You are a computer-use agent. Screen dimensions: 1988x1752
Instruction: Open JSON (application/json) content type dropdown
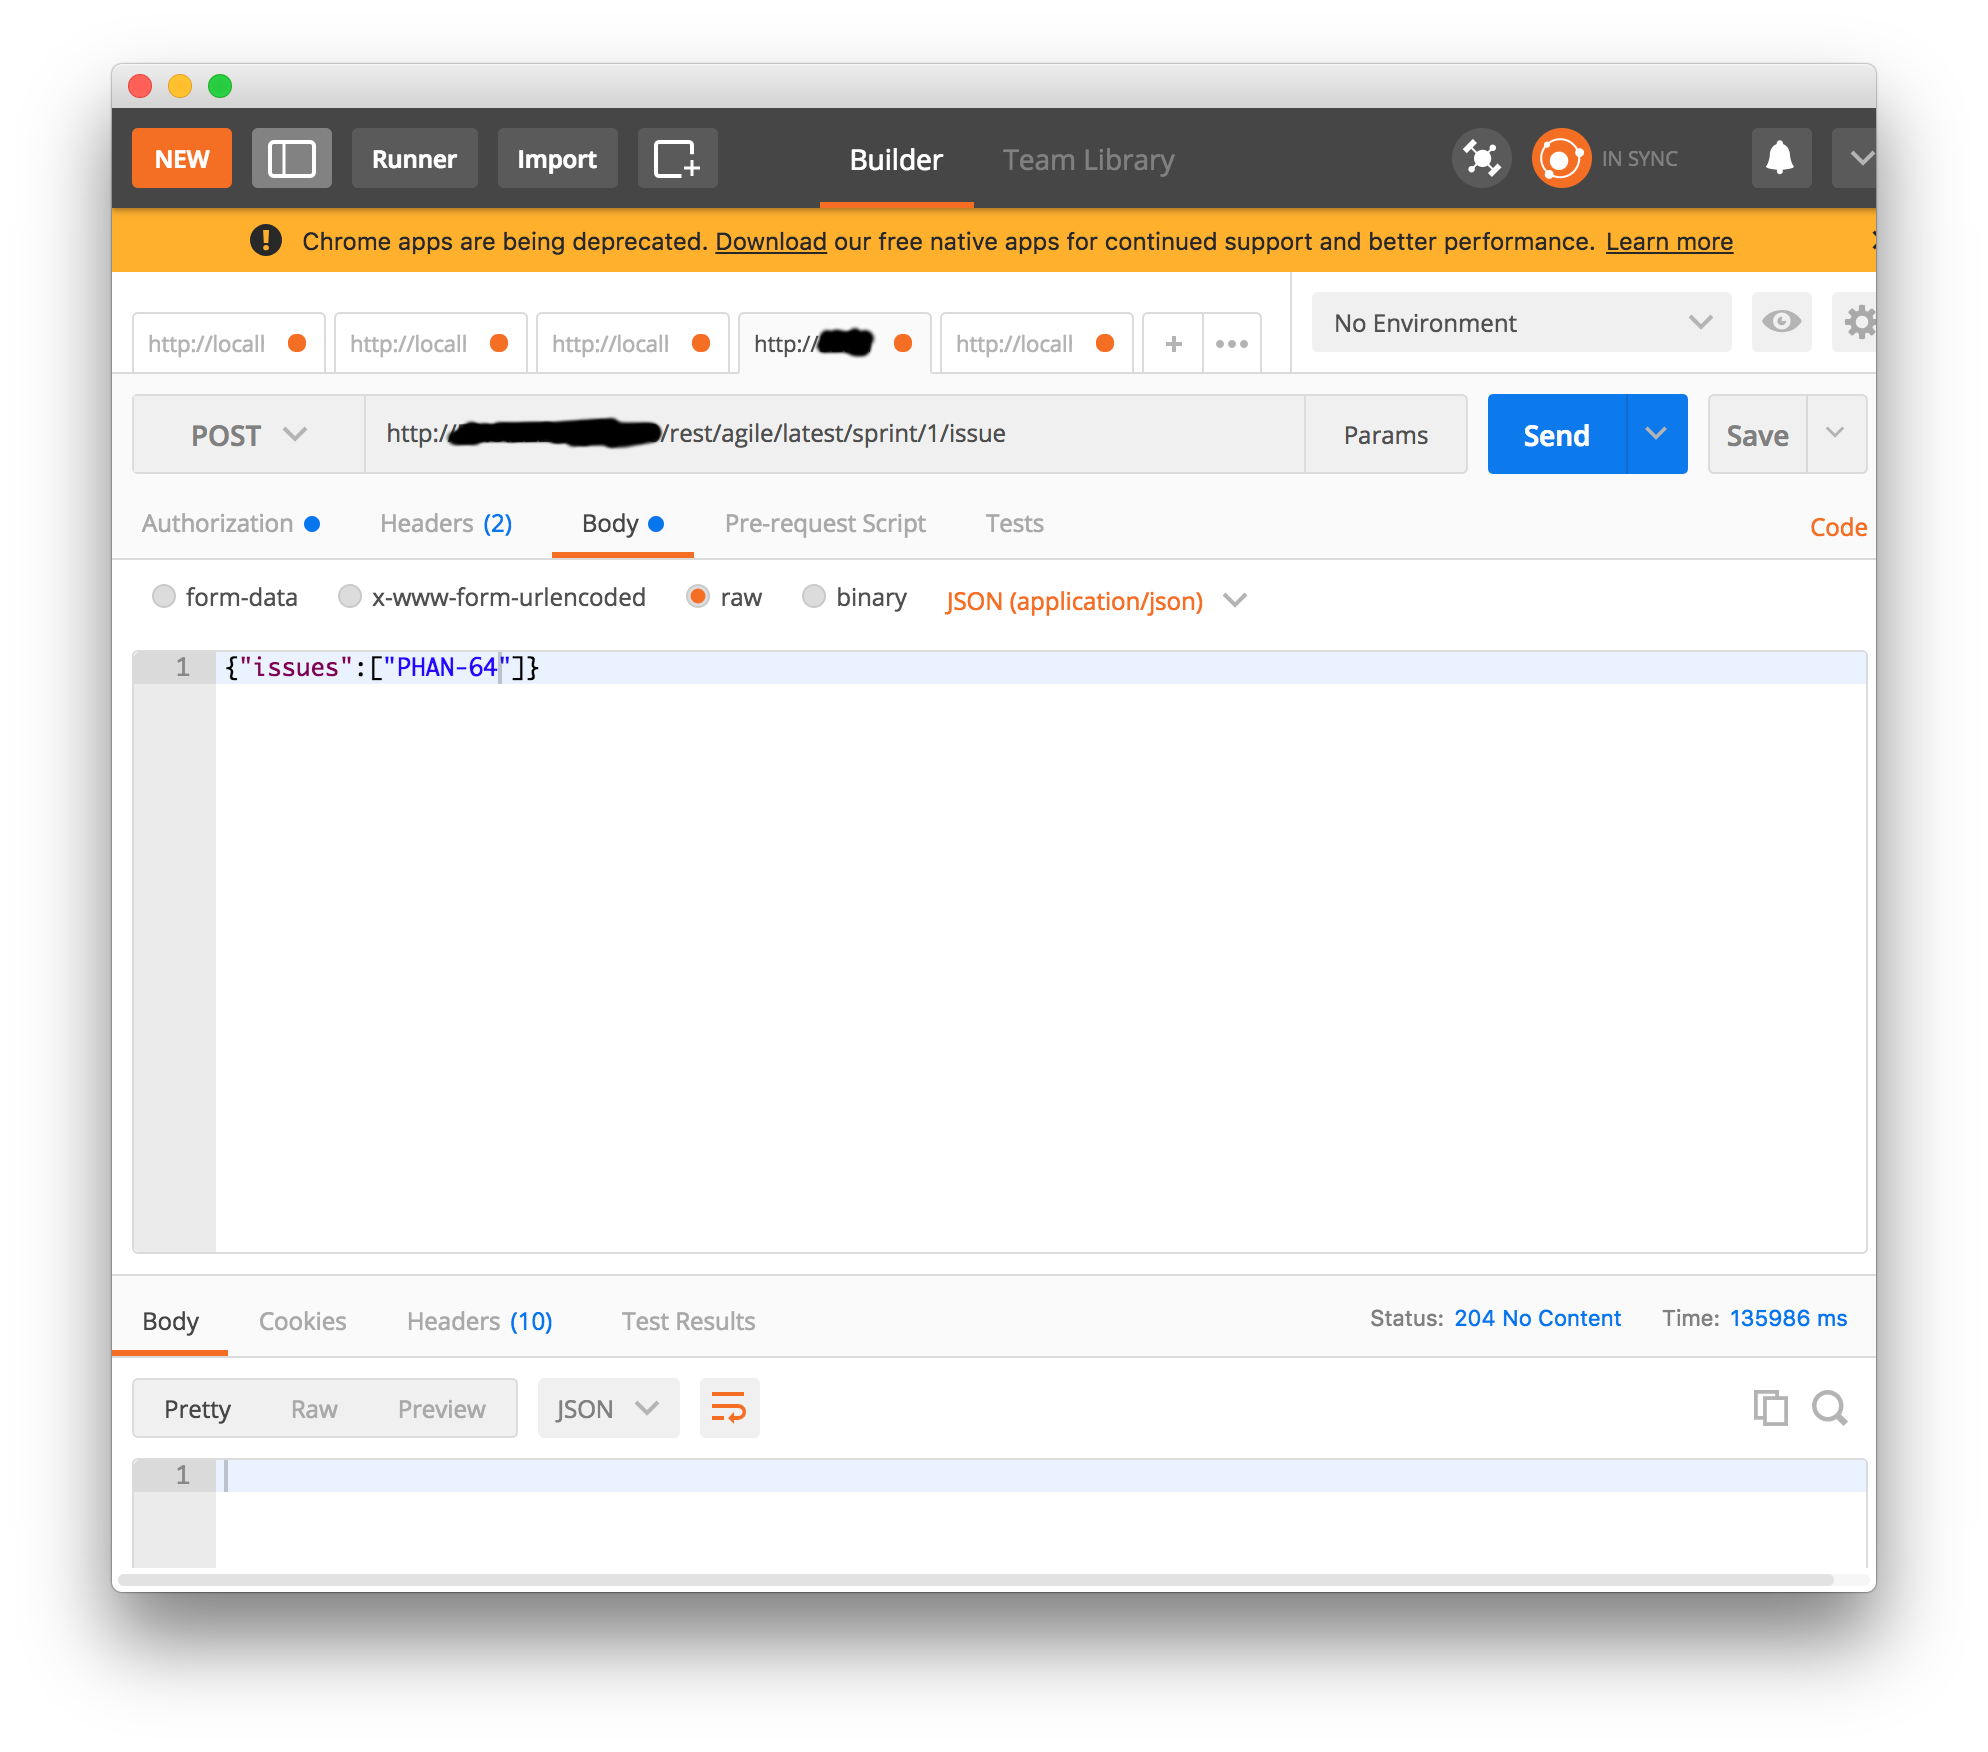tap(1096, 601)
